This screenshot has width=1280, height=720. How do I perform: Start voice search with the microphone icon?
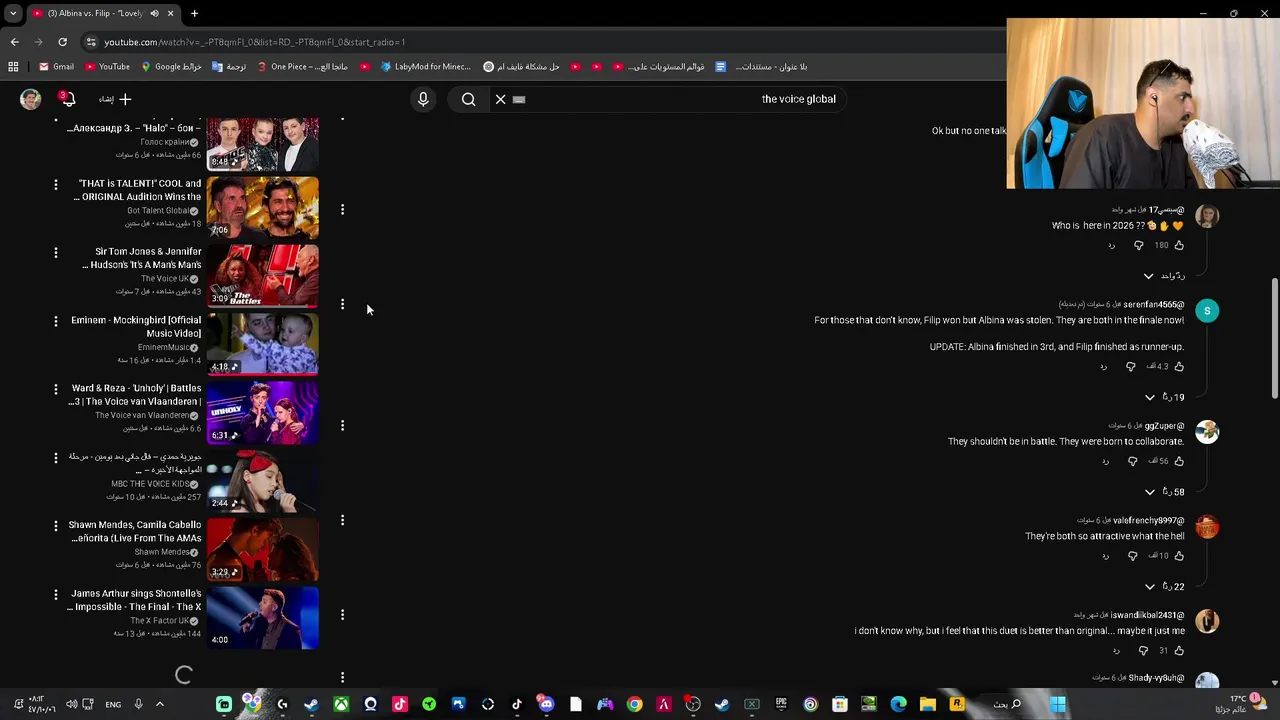(x=423, y=99)
